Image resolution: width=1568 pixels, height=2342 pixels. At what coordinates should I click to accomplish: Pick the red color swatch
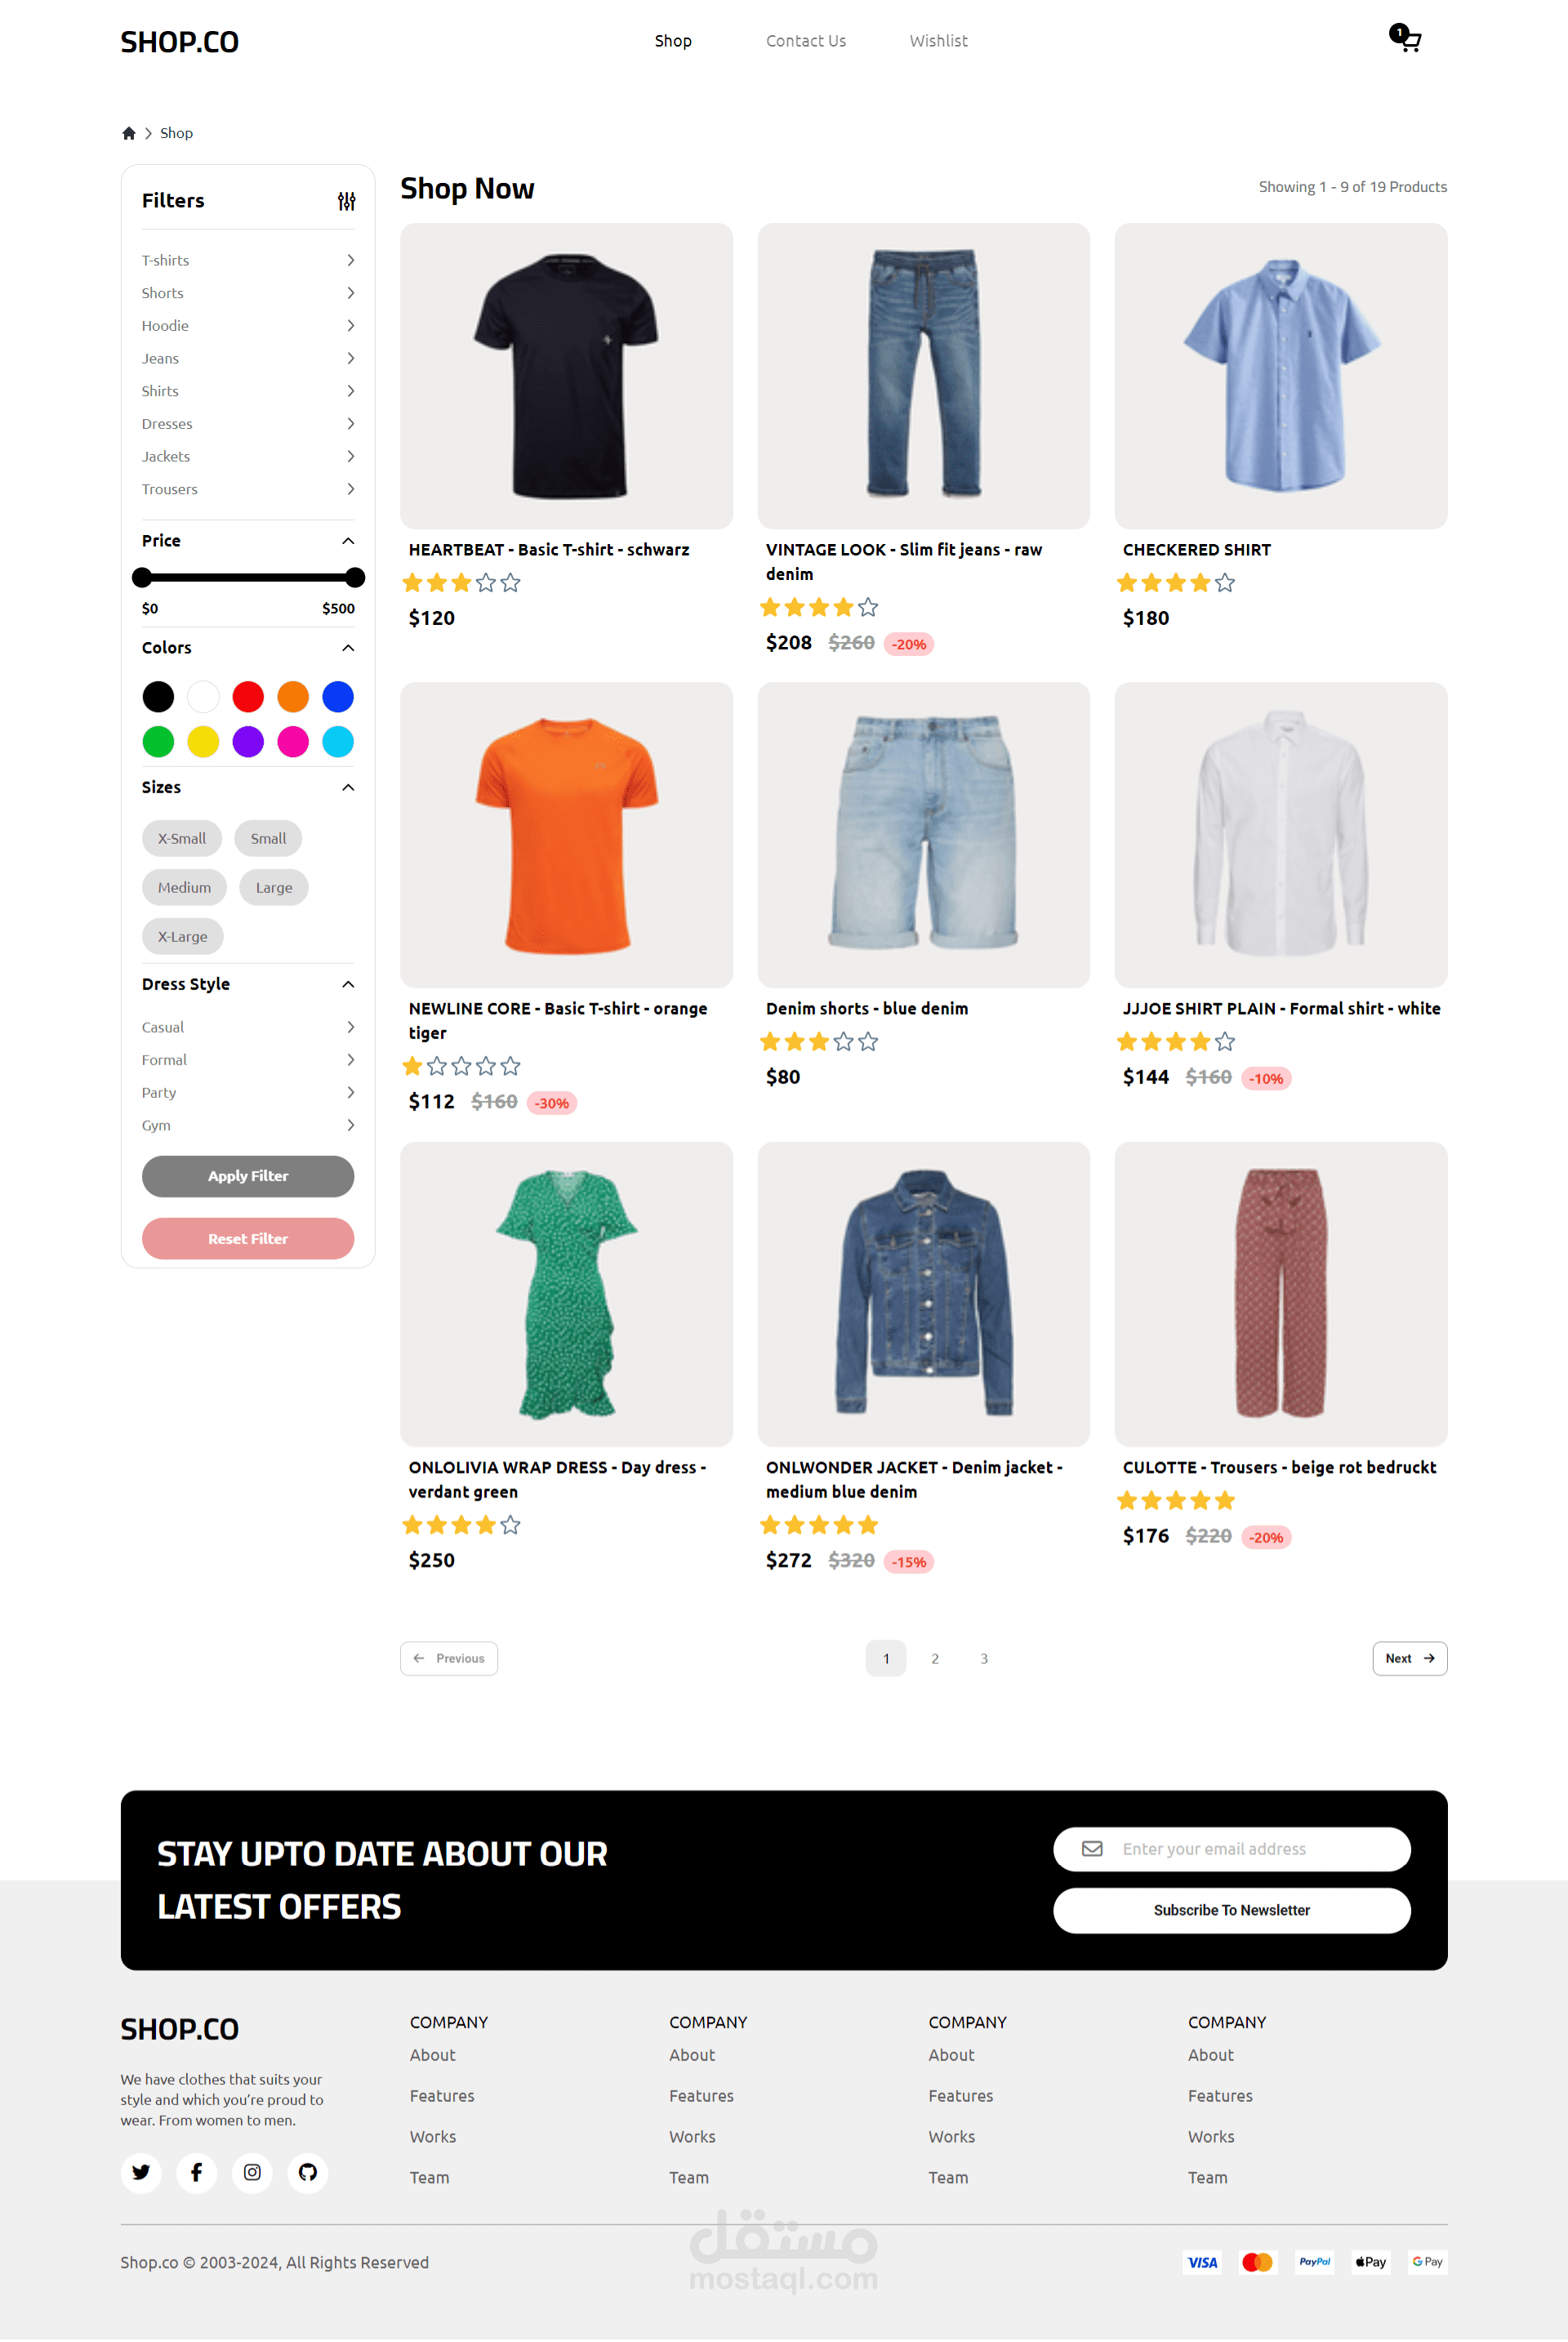click(248, 697)
